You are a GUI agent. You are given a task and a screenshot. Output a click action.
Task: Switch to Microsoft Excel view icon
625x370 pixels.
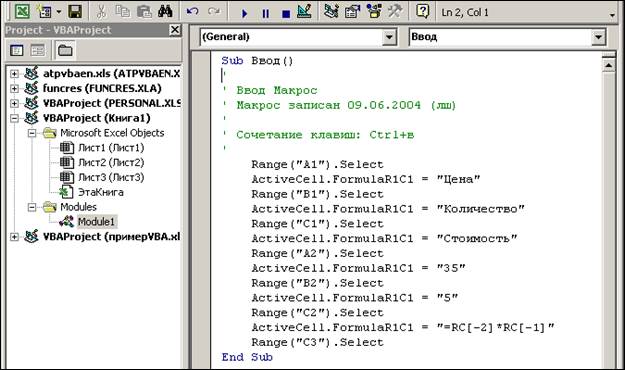pyautogui.click(x=22, y=11)
